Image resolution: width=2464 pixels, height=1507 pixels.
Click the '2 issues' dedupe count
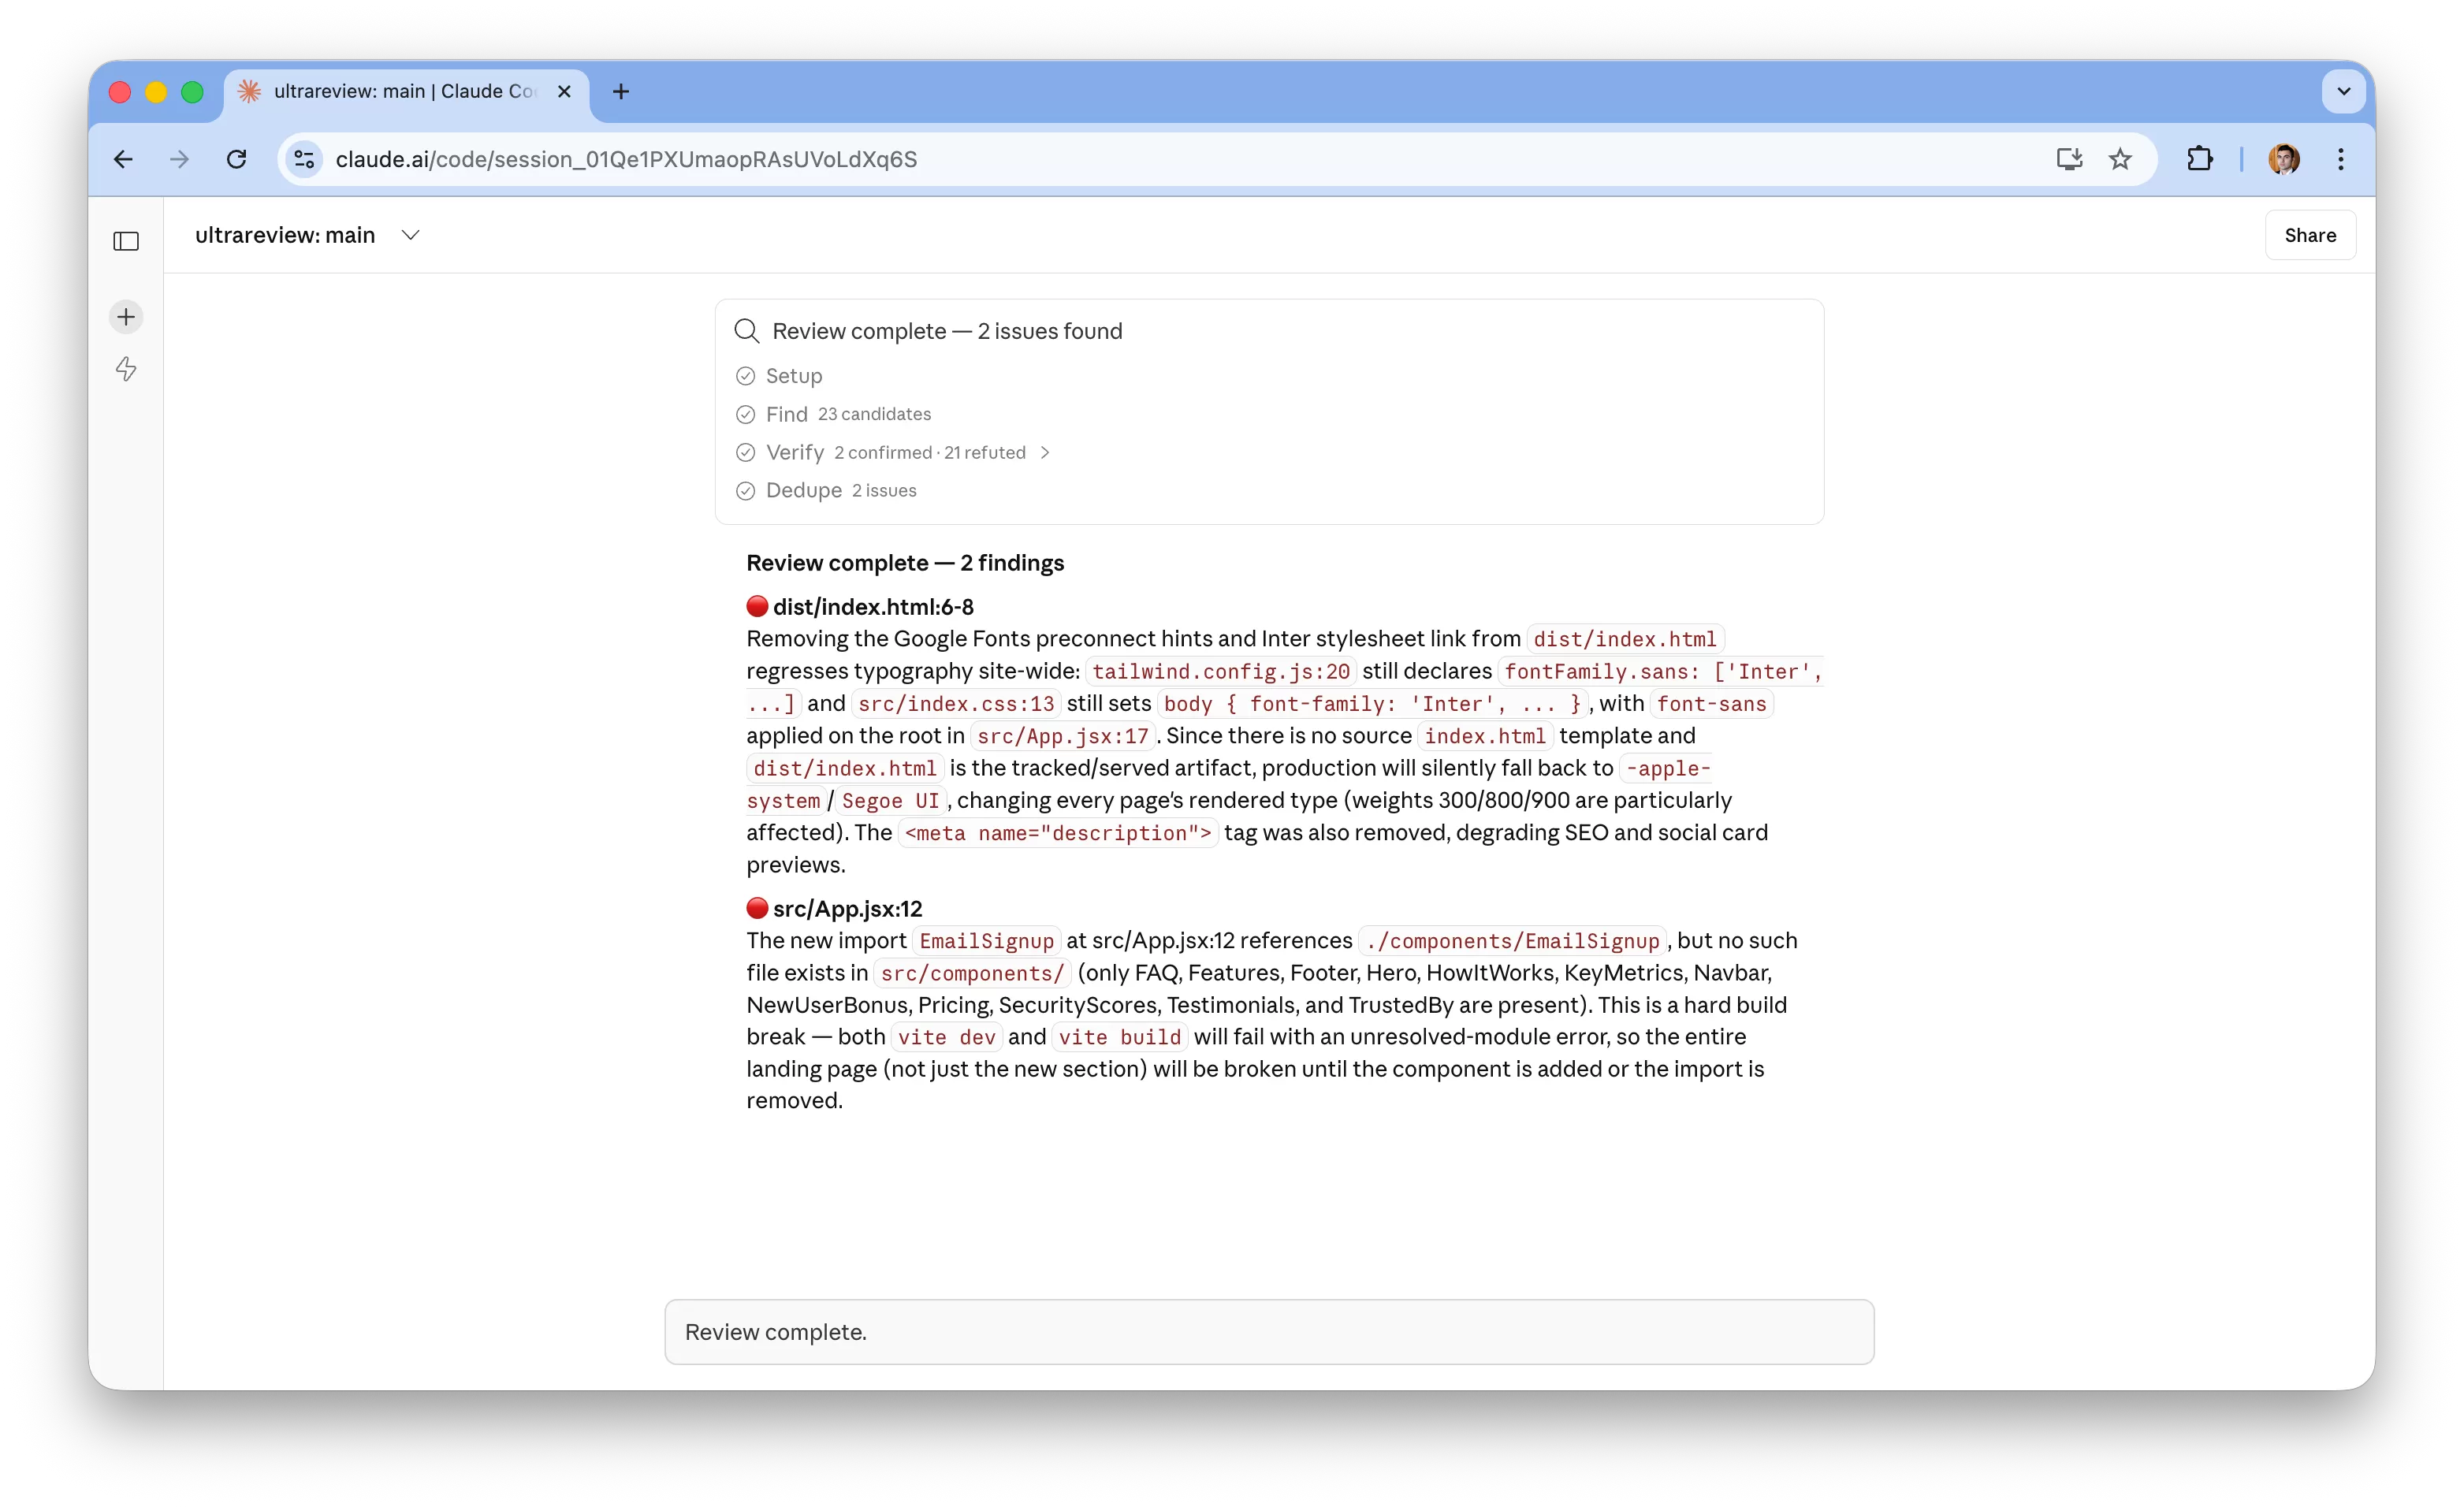tap(884, 491)
